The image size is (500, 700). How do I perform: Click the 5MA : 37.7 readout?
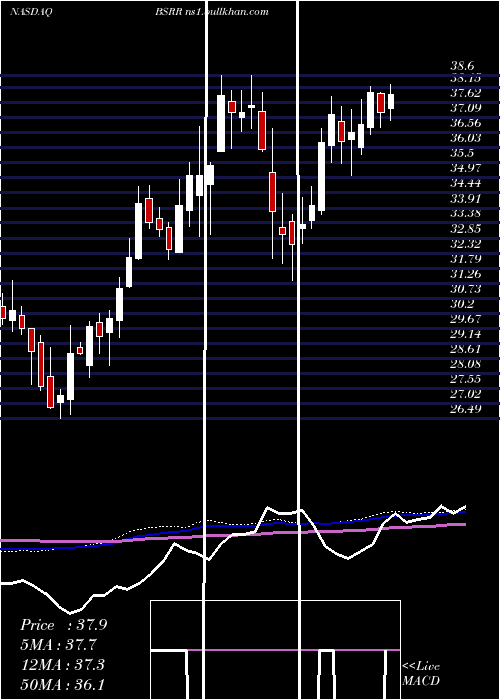tap(59, 645)
